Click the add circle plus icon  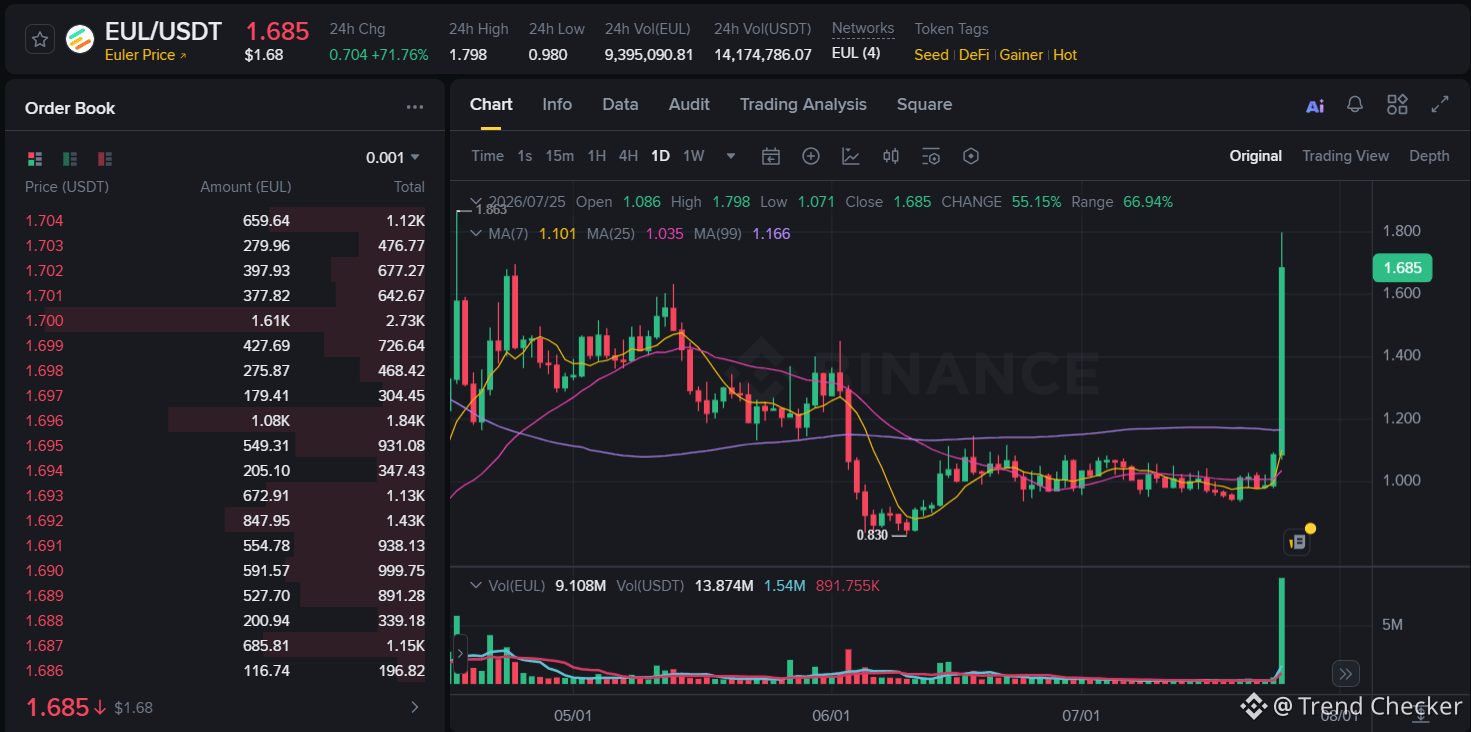tap(811, 156)
